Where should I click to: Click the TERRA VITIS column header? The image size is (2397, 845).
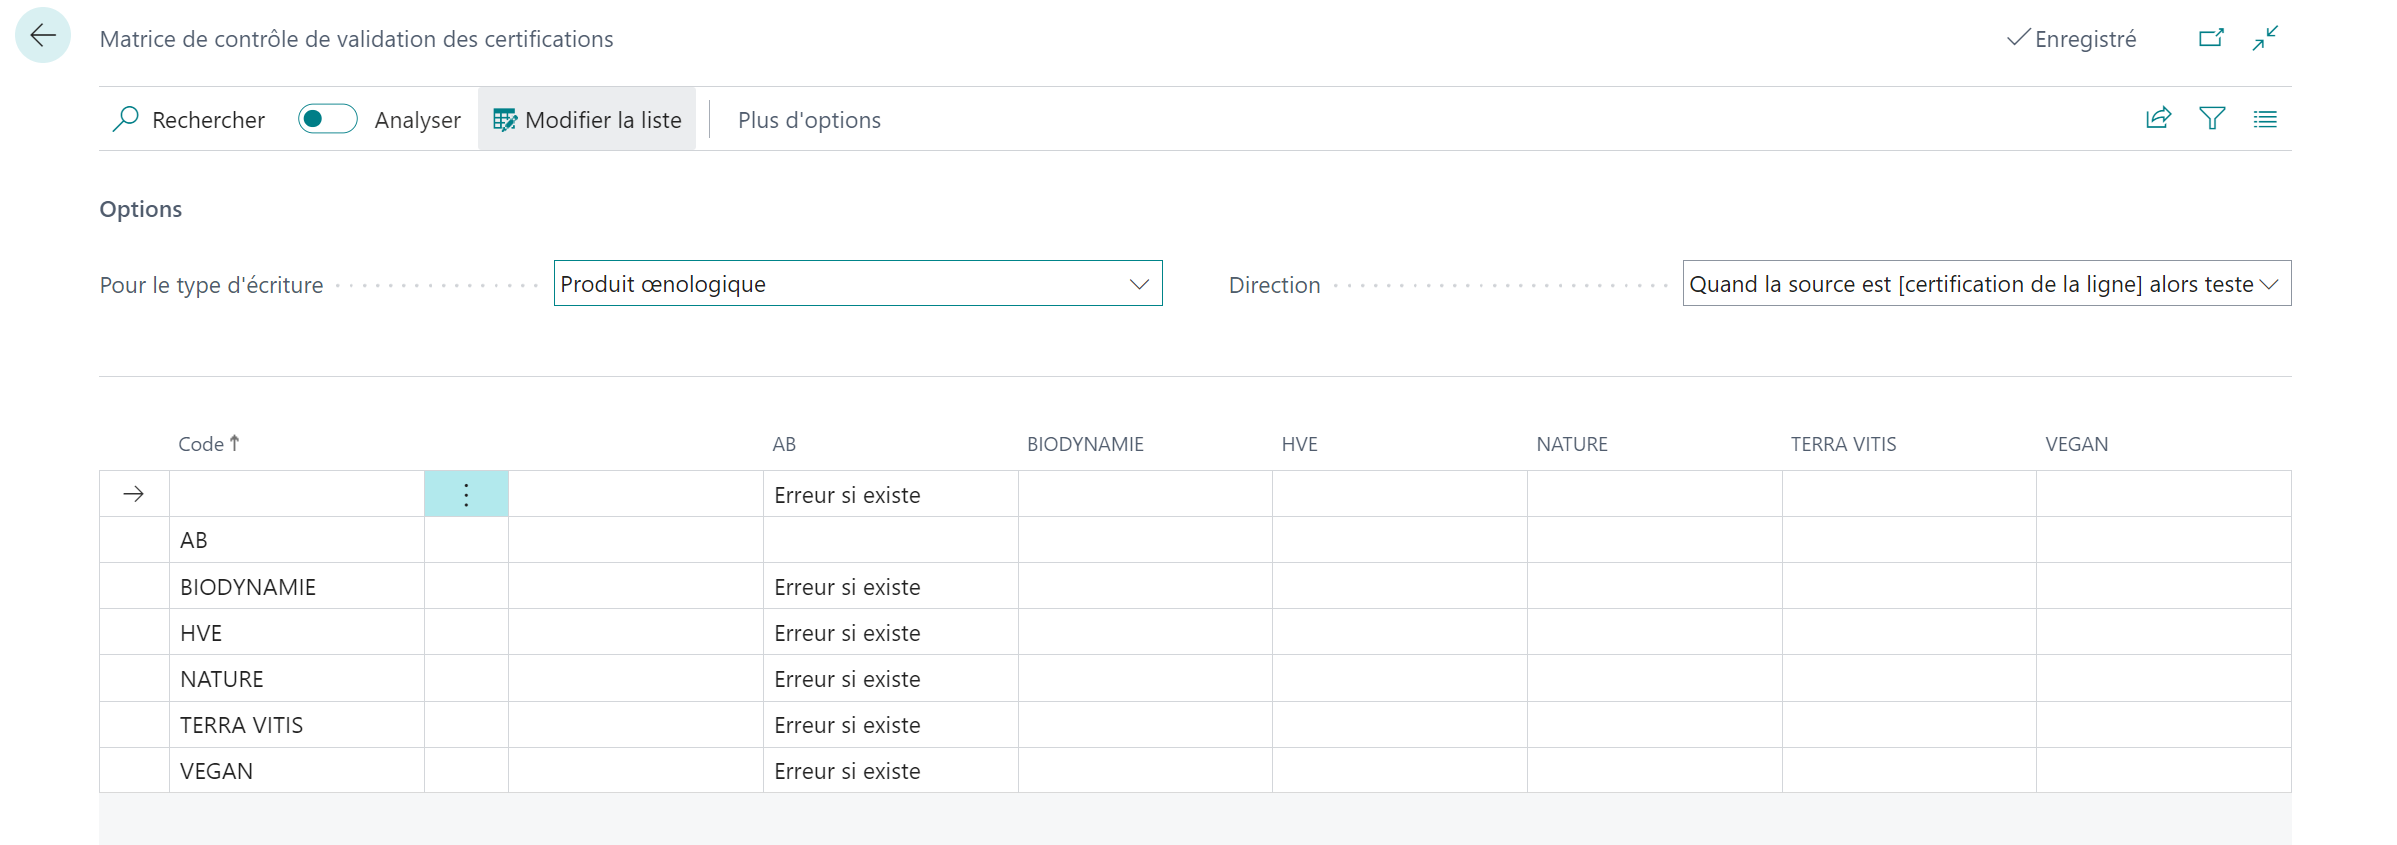tap(1843, 444)
